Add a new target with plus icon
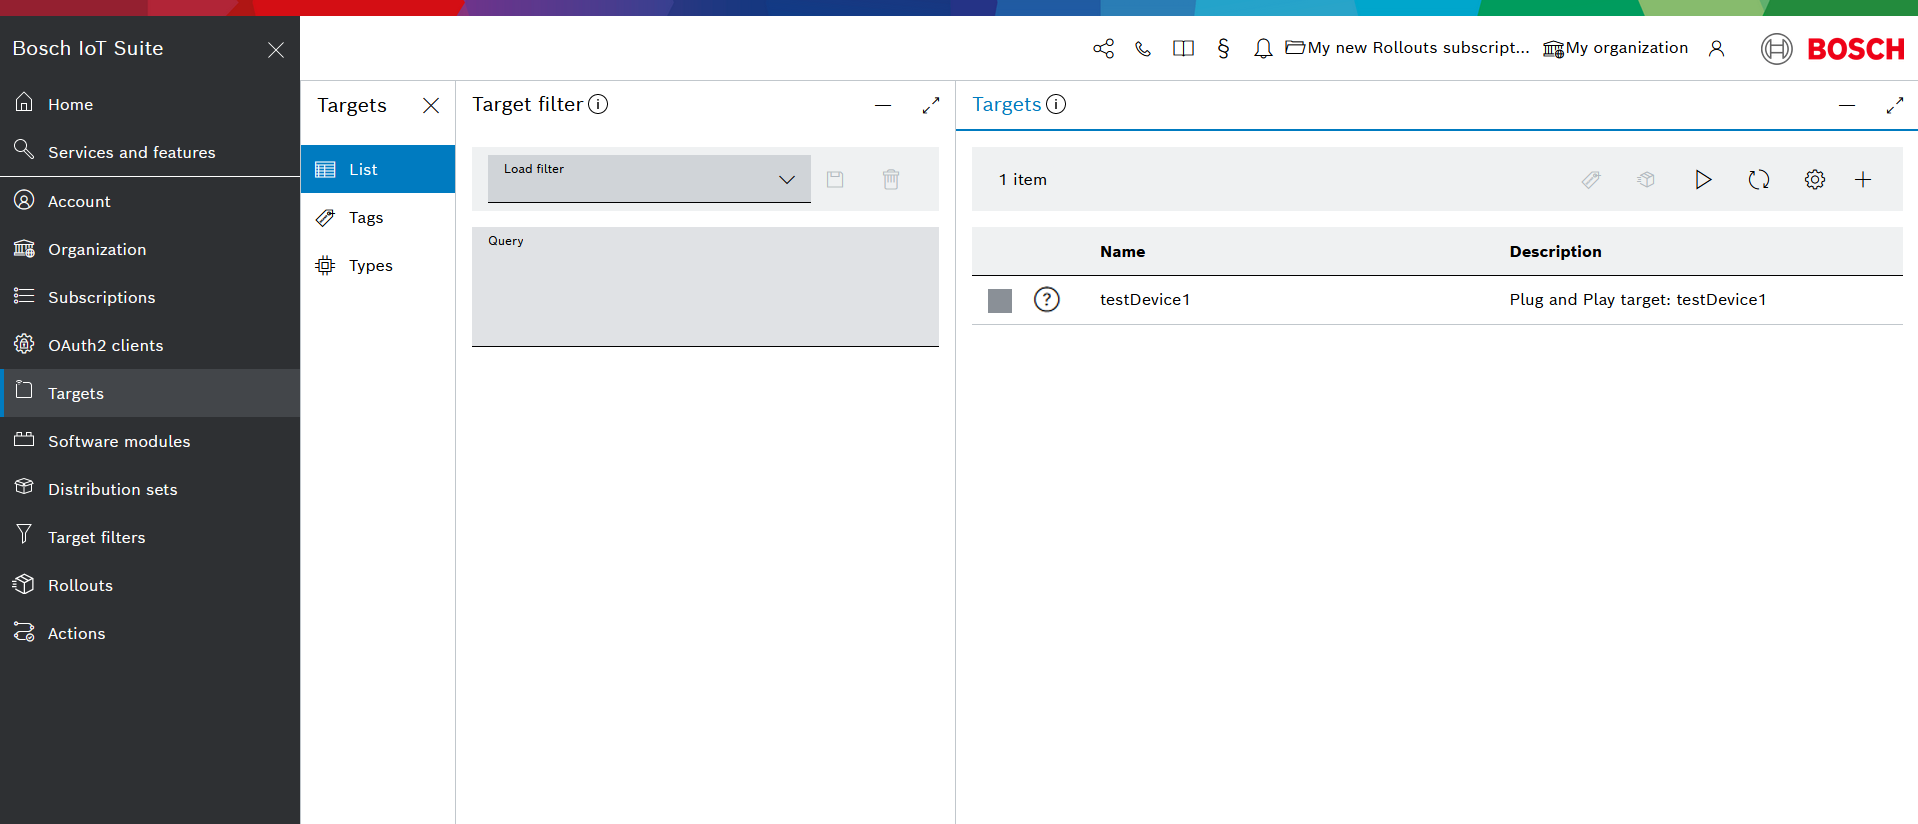1918x824 pixels. [1862, 180]
